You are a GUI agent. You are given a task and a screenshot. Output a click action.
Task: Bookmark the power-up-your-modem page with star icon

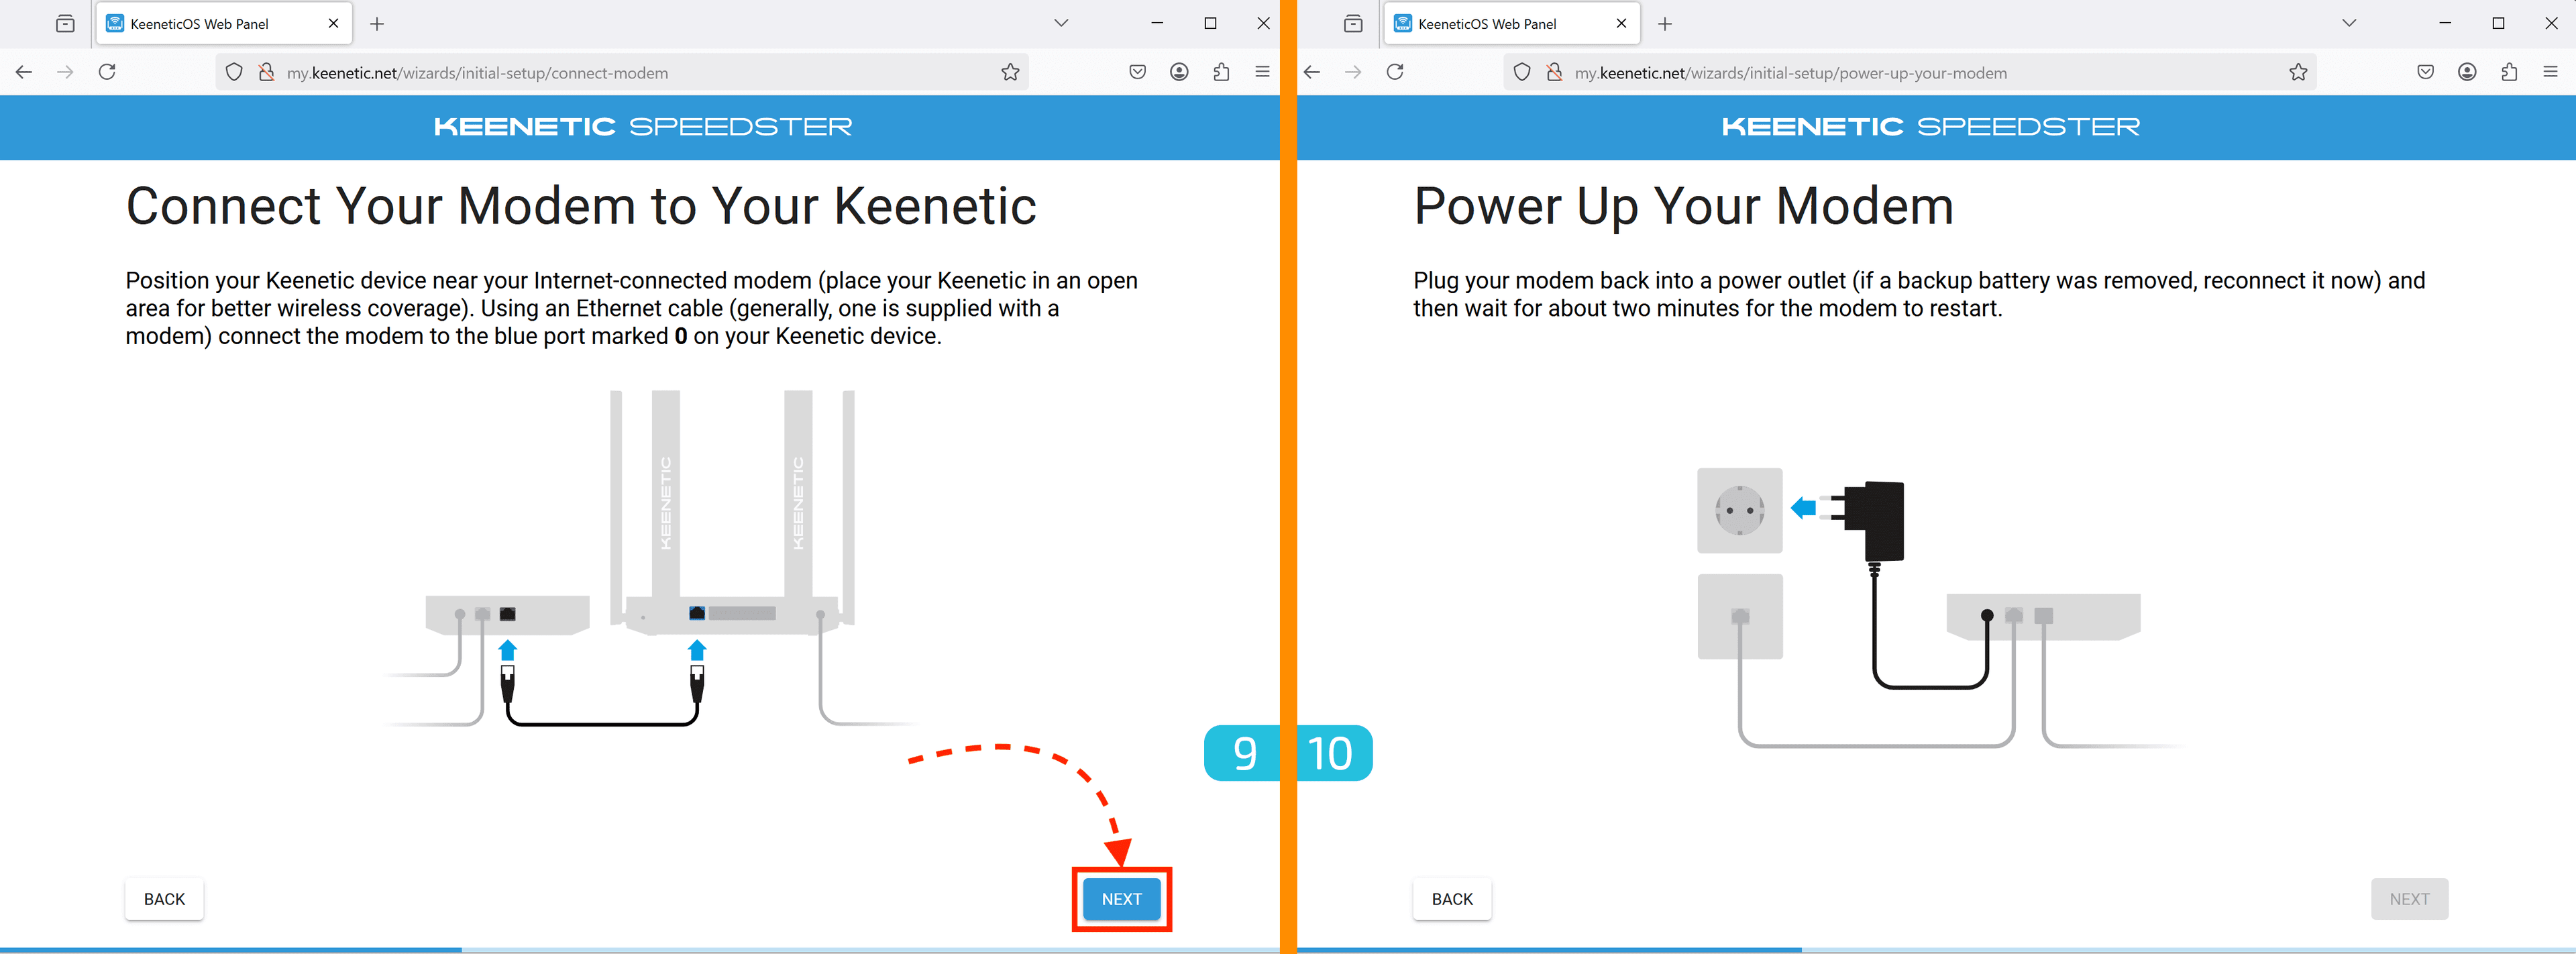(x=2297, y=72)
